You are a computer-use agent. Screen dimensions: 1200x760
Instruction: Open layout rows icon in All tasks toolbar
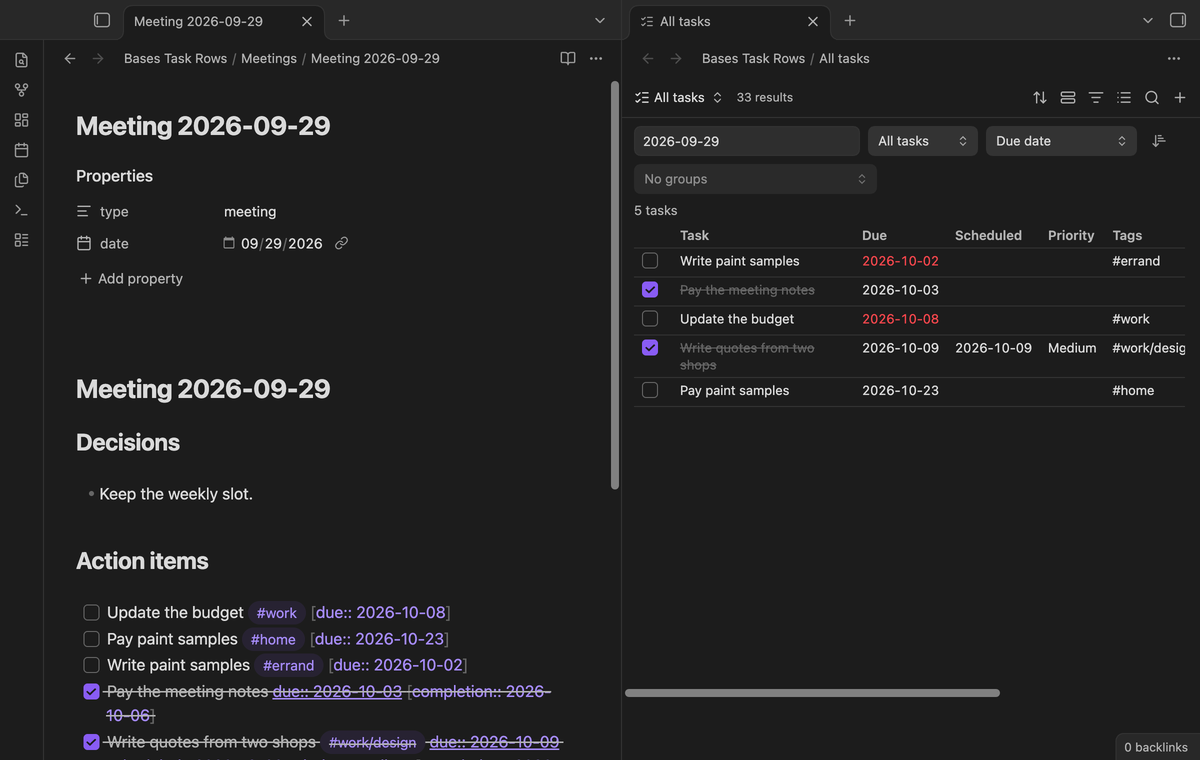(x=1068, y=97)
